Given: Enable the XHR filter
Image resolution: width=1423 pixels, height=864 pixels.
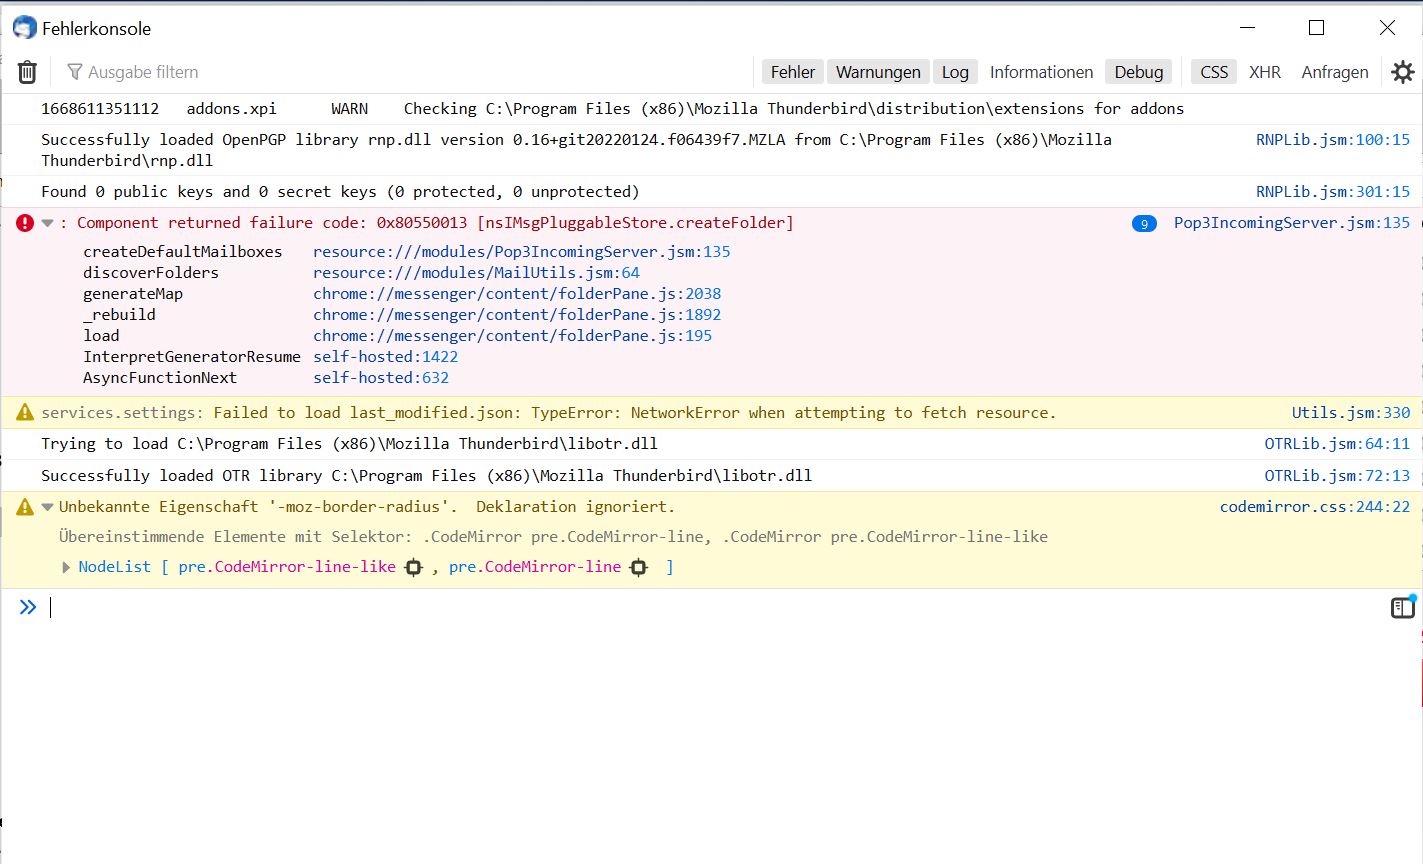Looking at the screenshot, I should [x=1264, y=72].
